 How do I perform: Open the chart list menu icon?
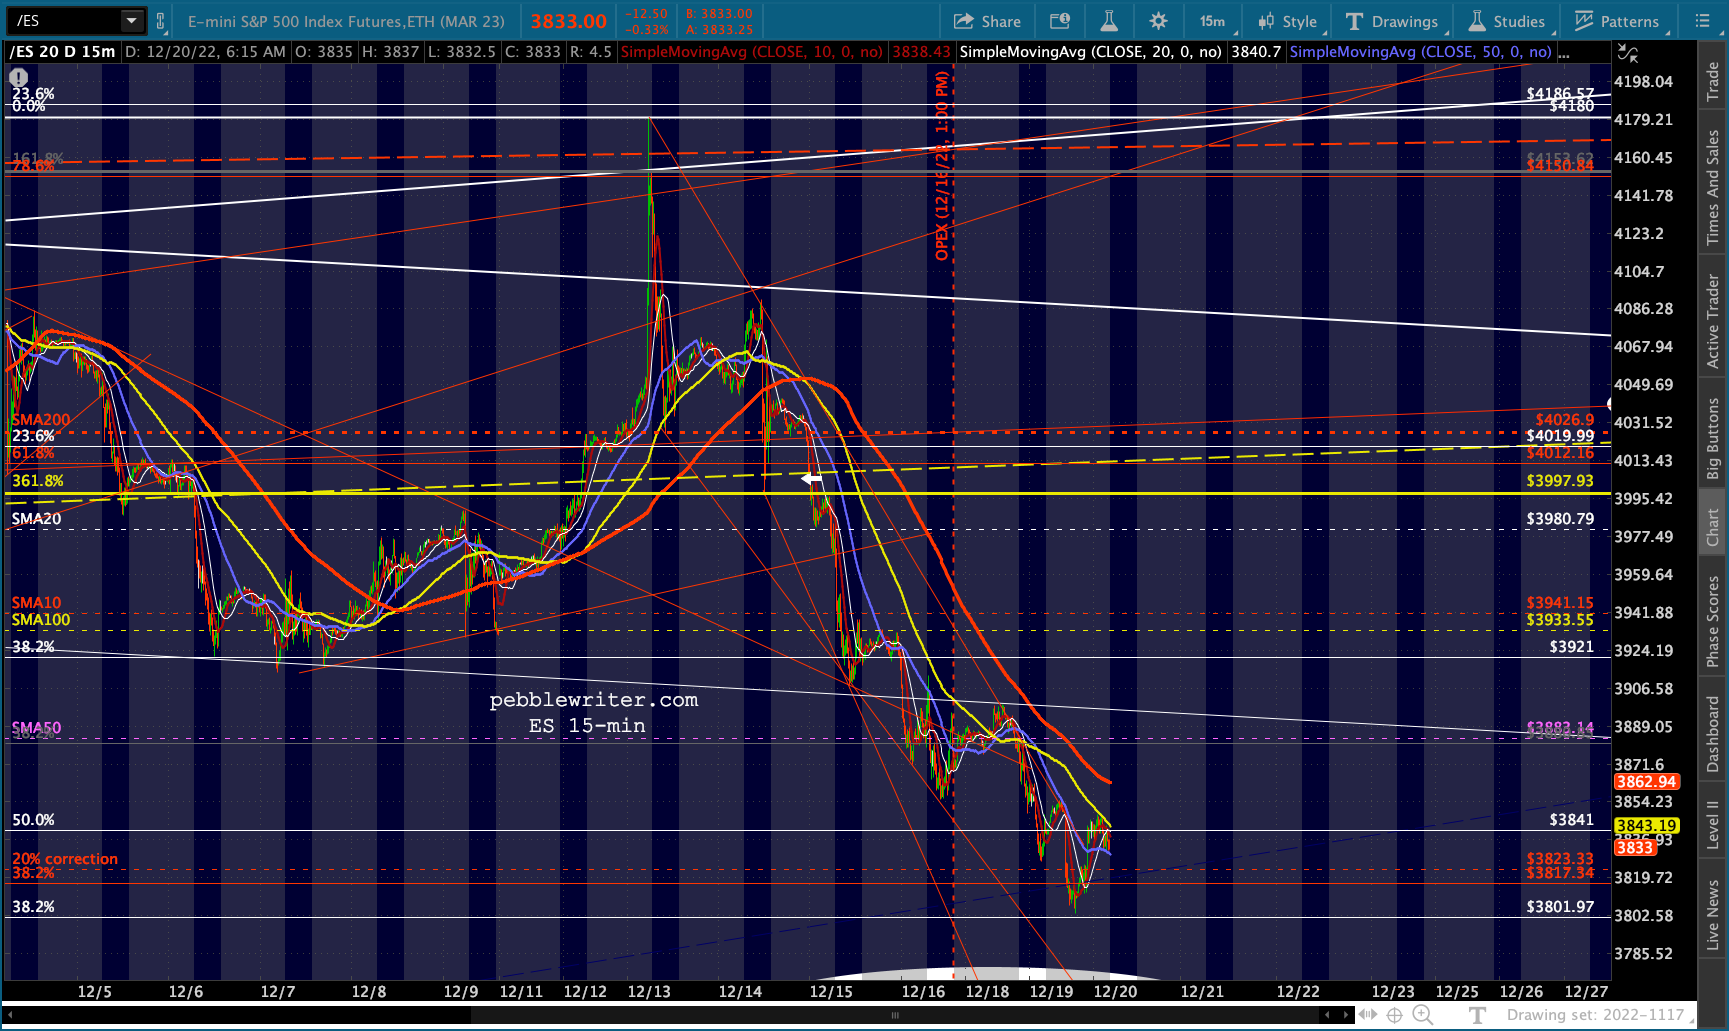tap(1703, 21)
